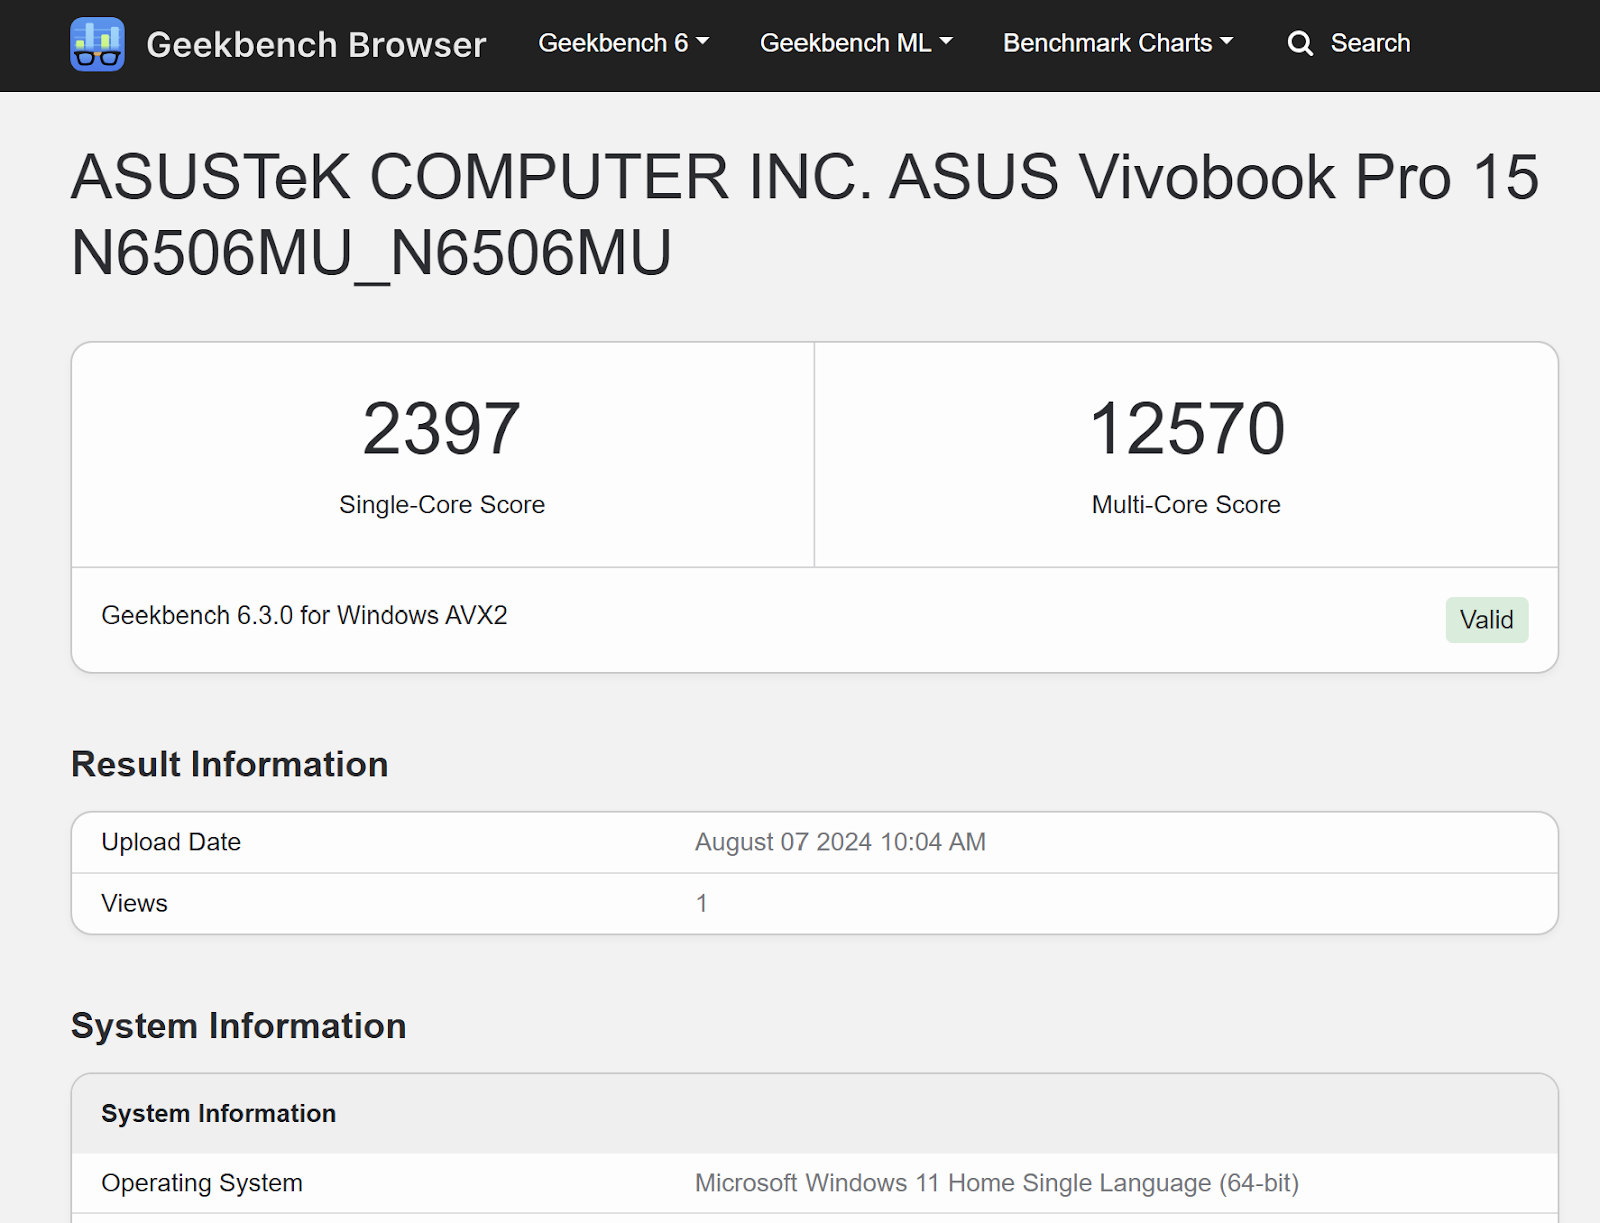This screenshot has width=1600, height=1223.
Task: Click the Result Information heading
Action: [230, 764]
